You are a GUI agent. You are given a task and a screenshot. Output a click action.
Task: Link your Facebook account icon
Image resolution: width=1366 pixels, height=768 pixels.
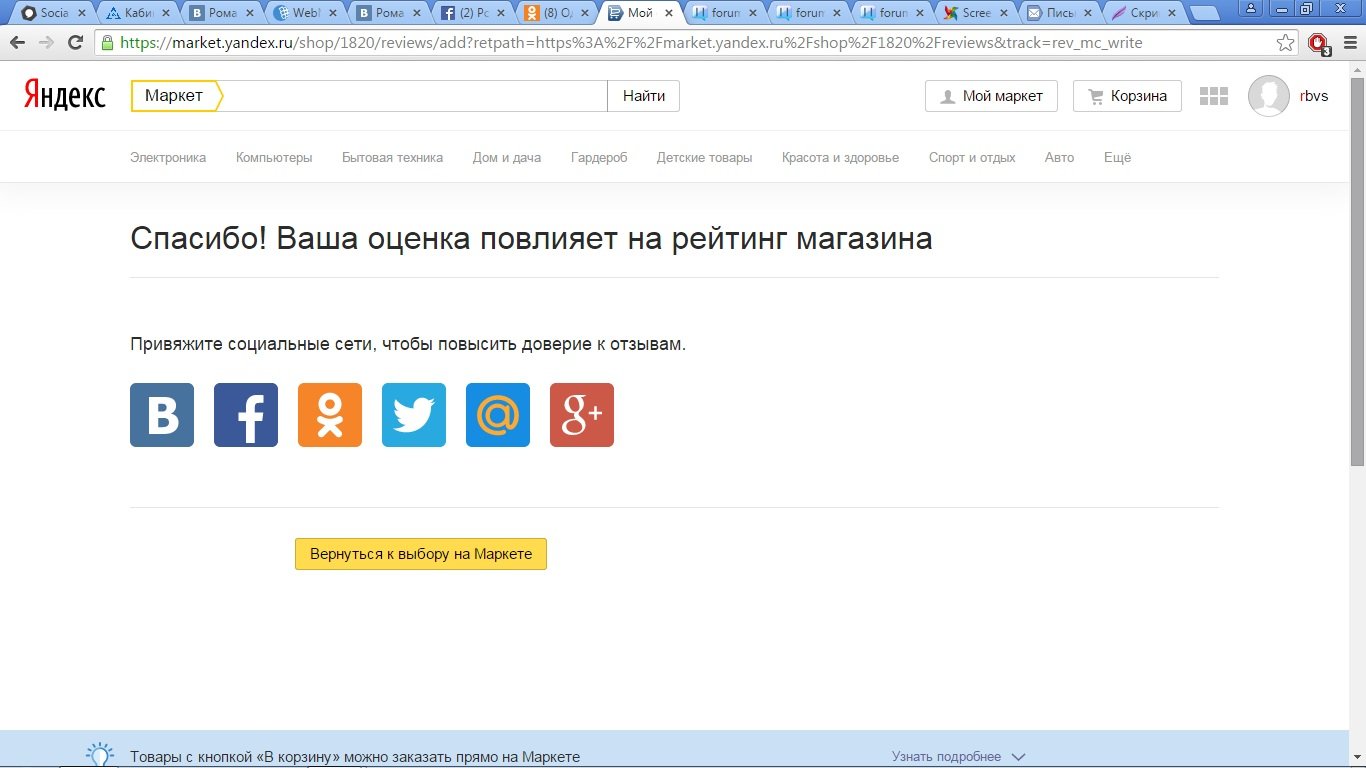246,415
